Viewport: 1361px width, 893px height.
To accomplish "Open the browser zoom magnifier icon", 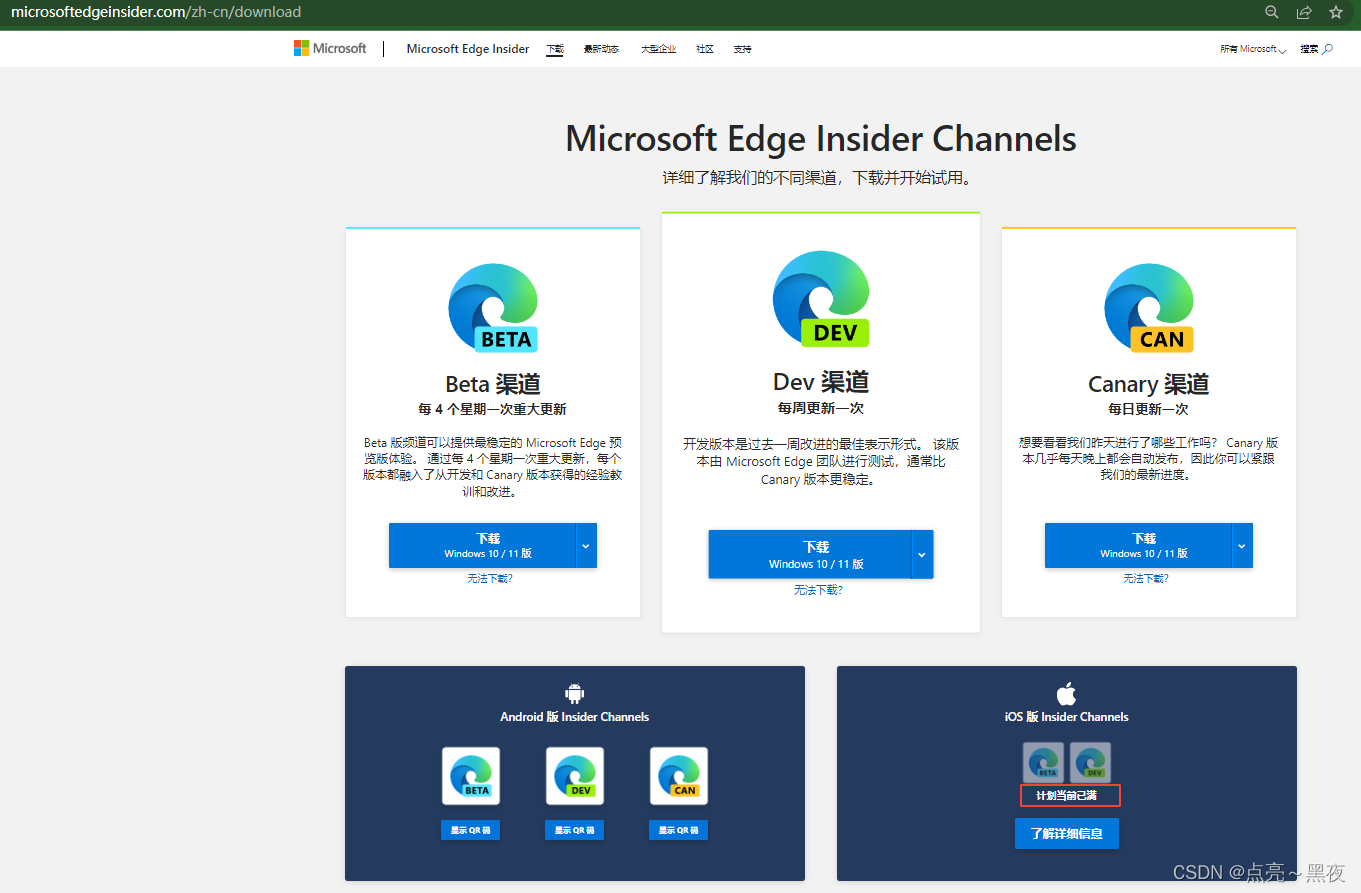I will pos(1272,12).
